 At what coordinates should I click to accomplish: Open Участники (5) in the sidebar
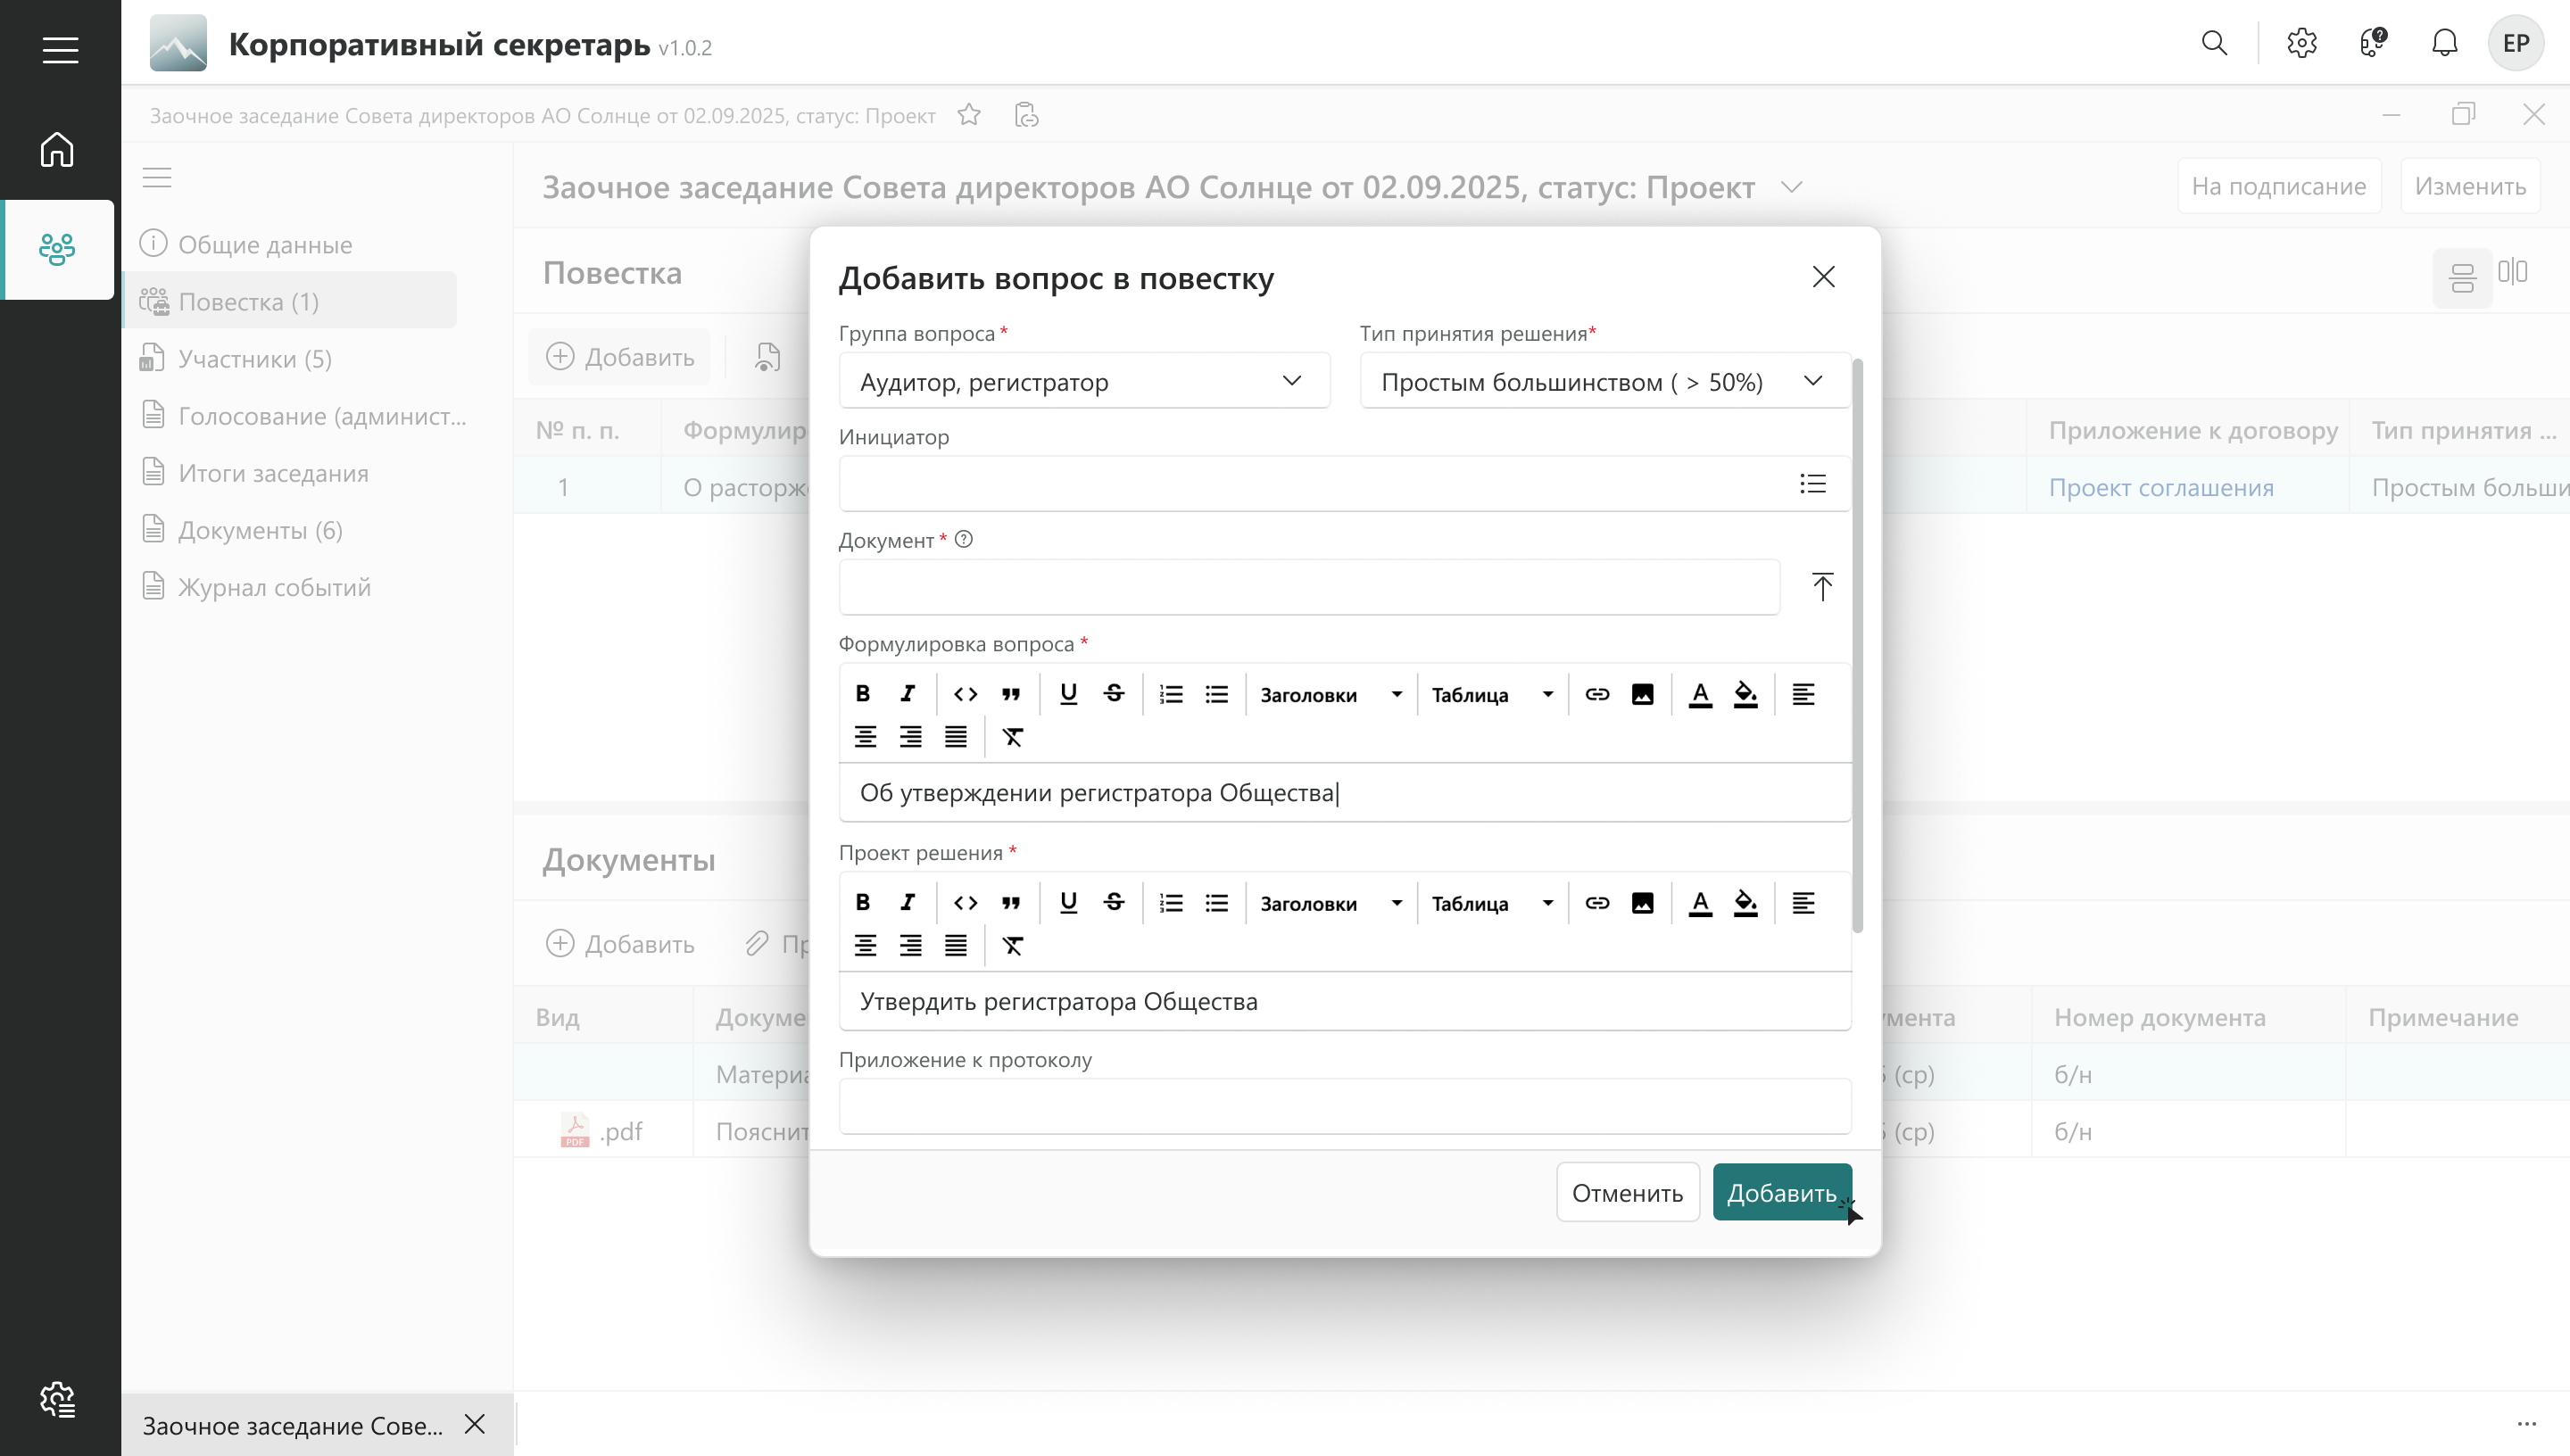pos(254,359)
